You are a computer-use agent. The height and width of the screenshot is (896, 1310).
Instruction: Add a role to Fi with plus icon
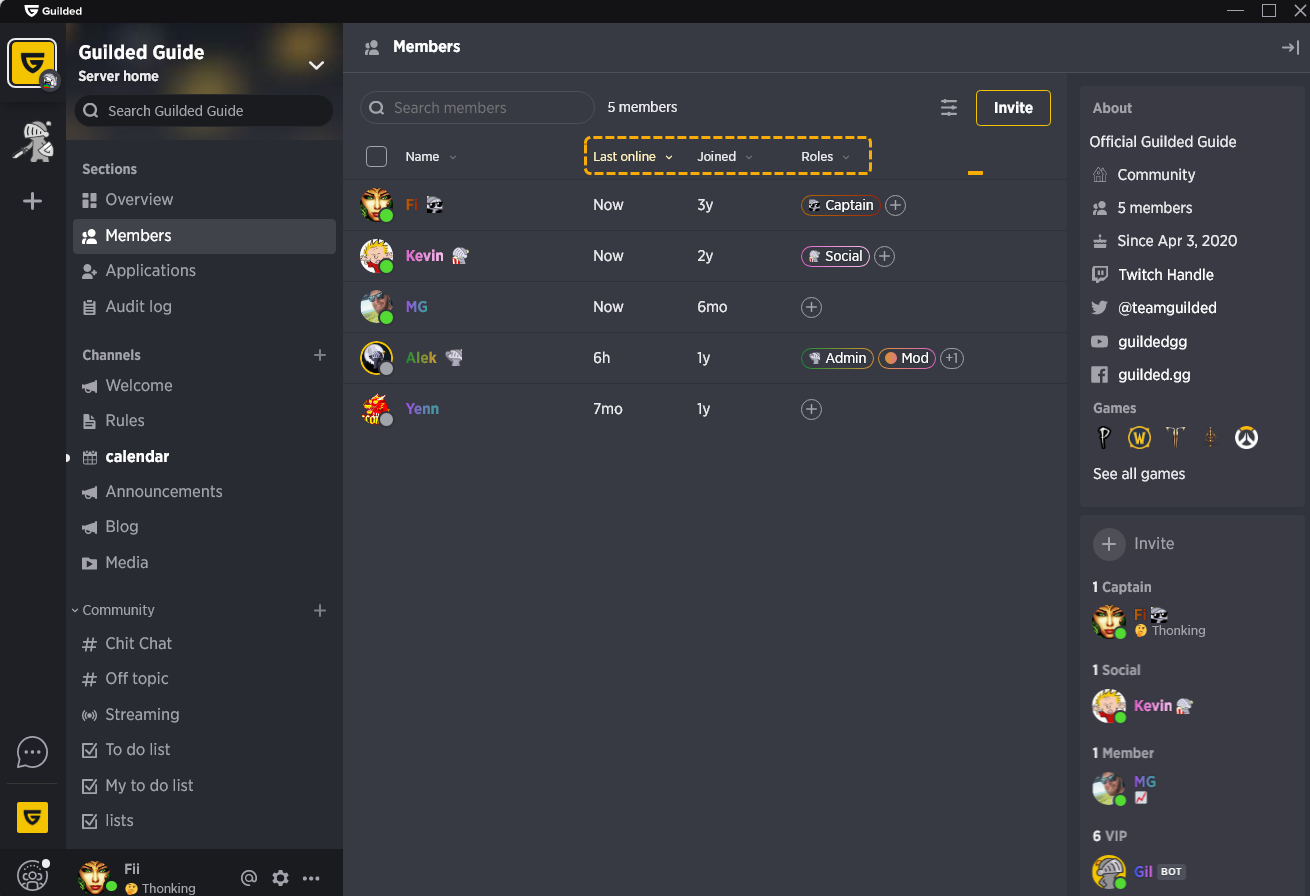896,205
